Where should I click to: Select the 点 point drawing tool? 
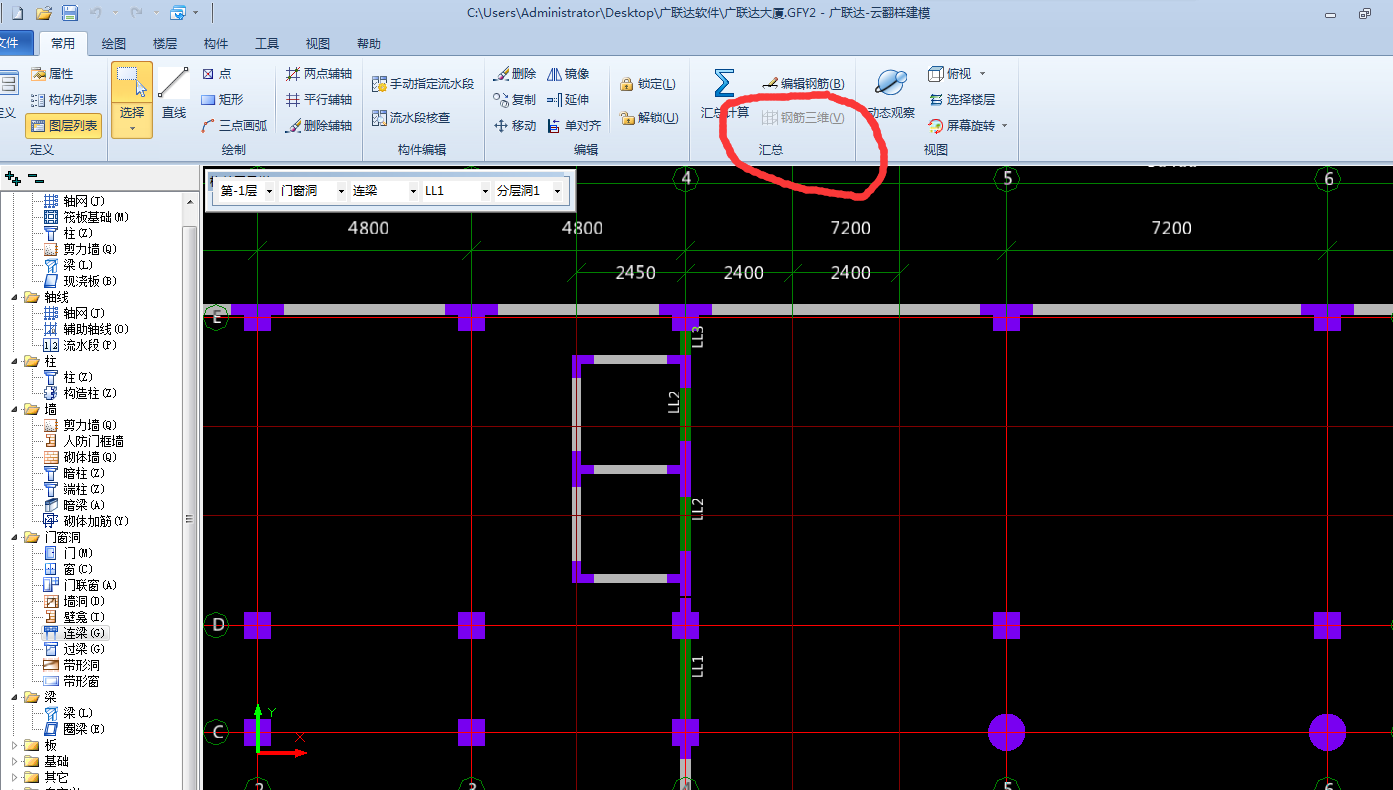[216, 74]
